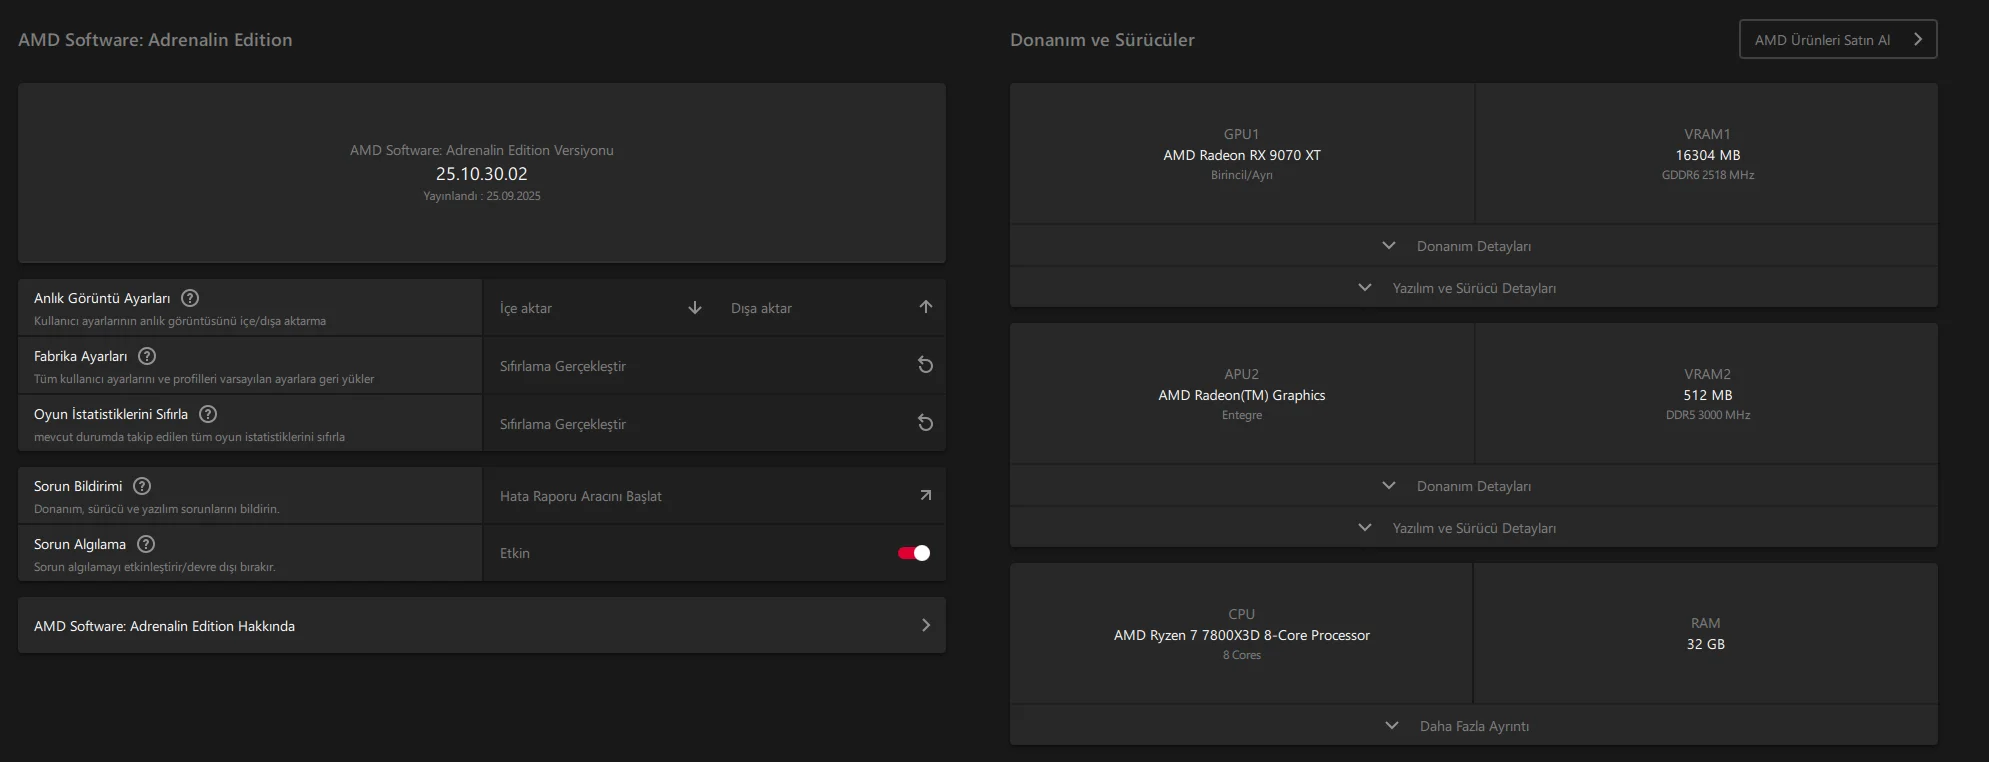Click the external-link arrow for Hata Raporu Aracını Başlat
Screen dimensions: 1989x762
tap(926, 495)
